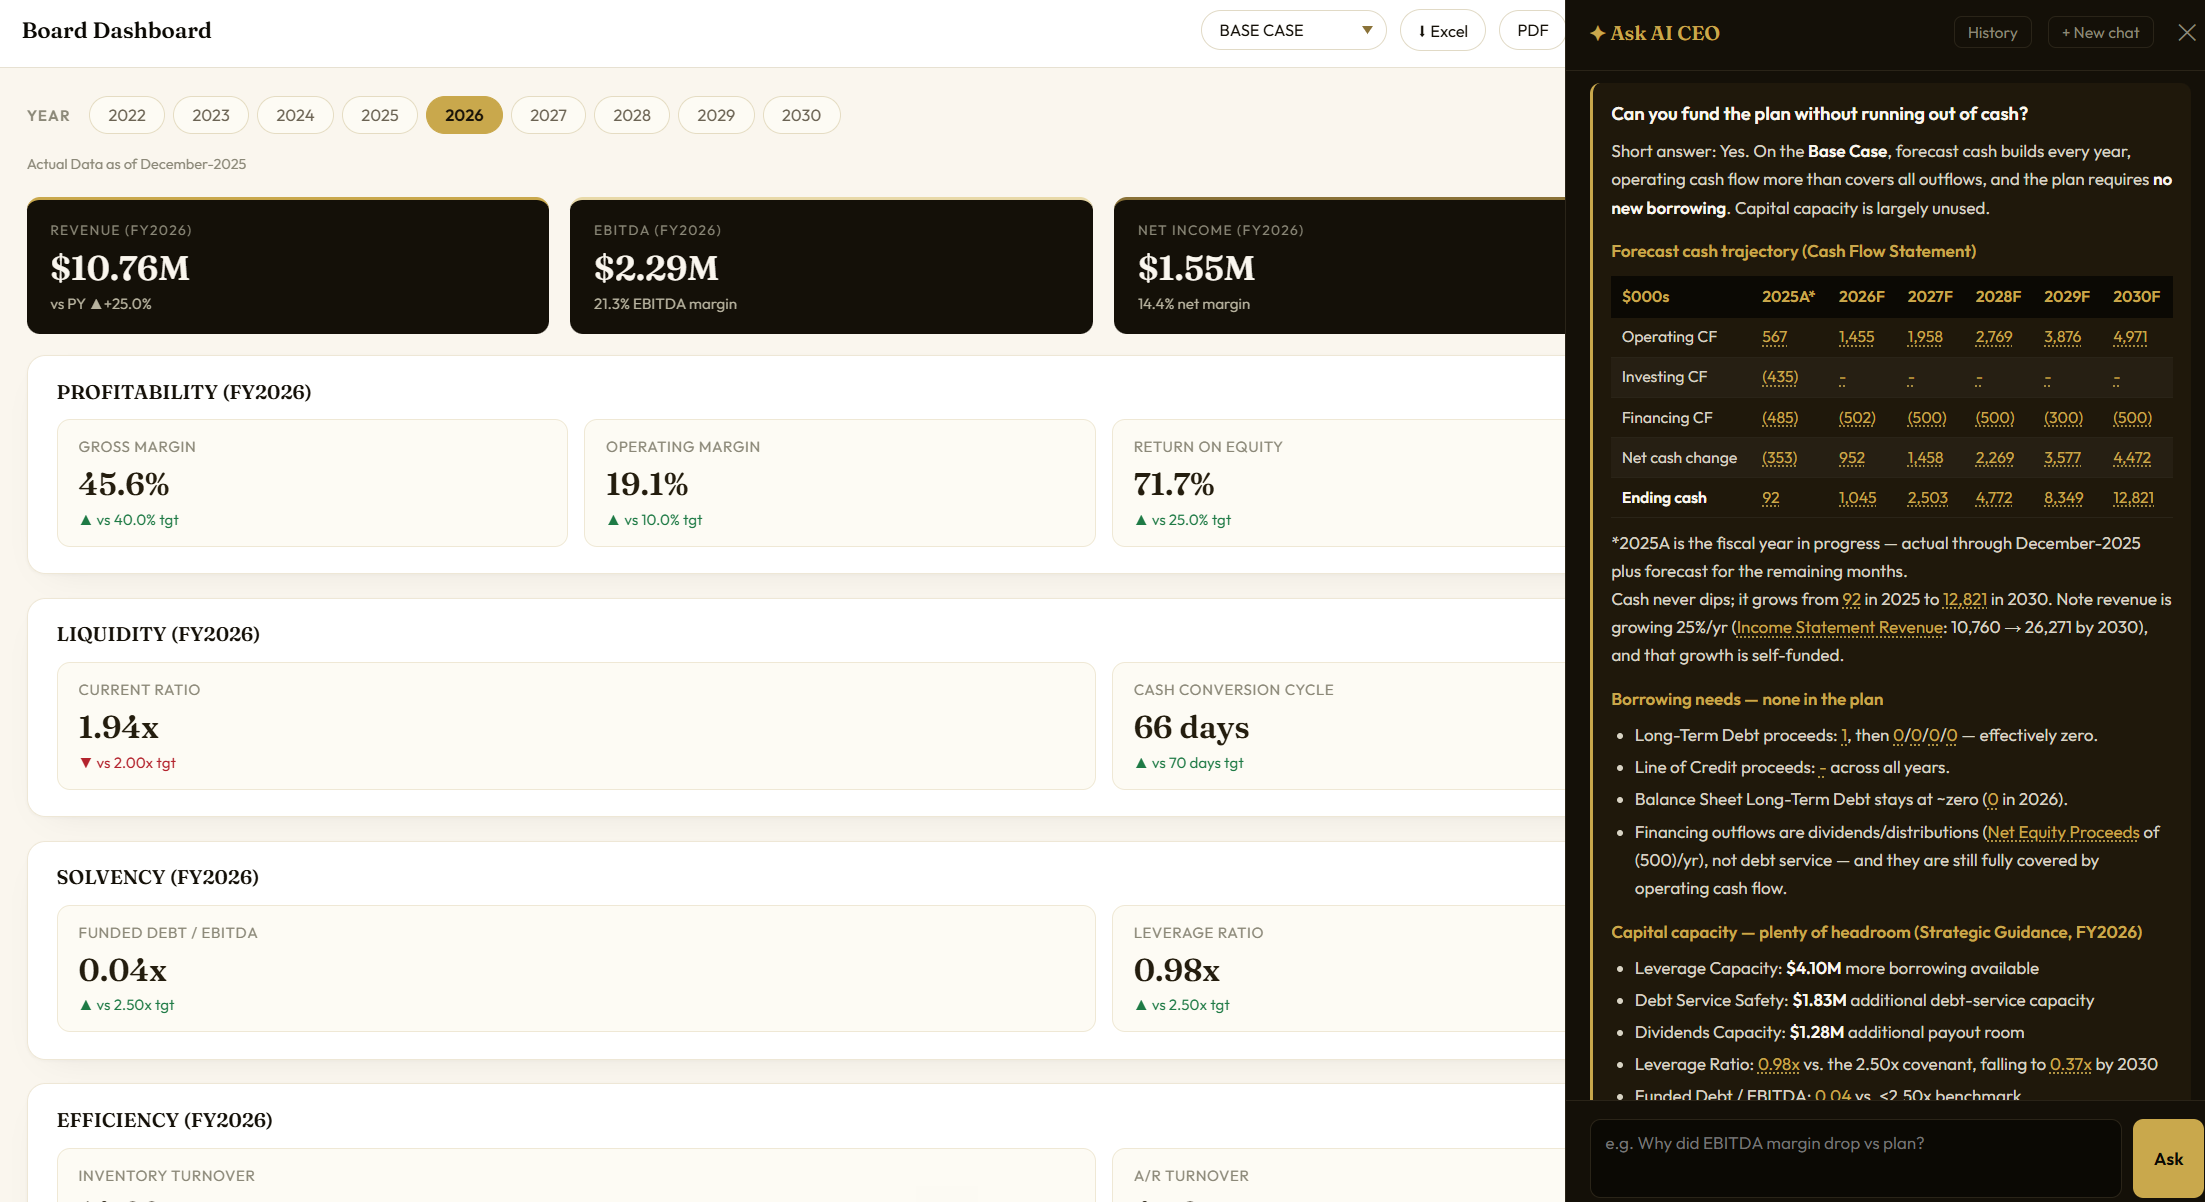Viewport: 2205px width, 1202px height.
Task: Select year 2028
Action: [x=632, y=115]
